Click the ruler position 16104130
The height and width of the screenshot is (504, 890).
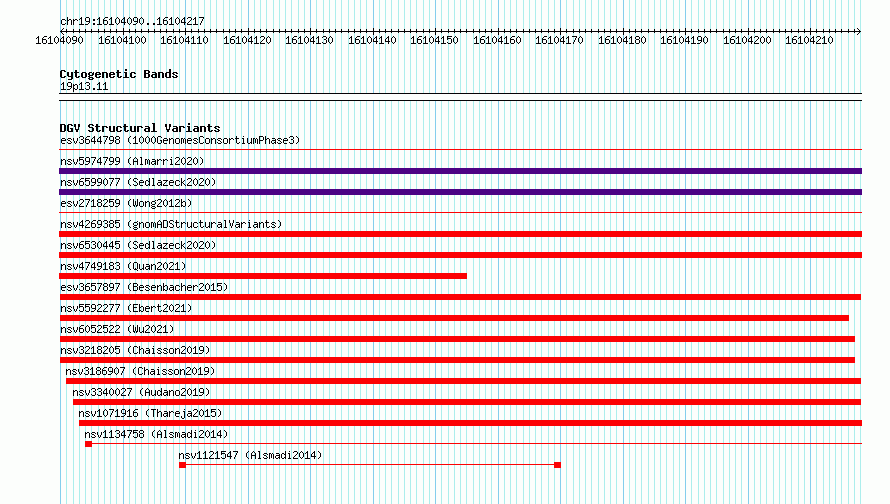pyautogui.click(x=309, y=40)
